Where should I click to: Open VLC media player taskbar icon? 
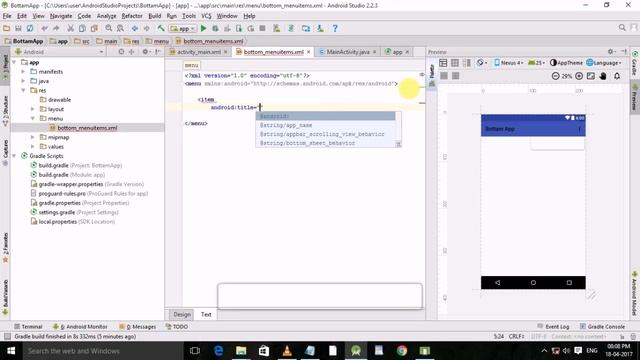click(x=287, y=351)
